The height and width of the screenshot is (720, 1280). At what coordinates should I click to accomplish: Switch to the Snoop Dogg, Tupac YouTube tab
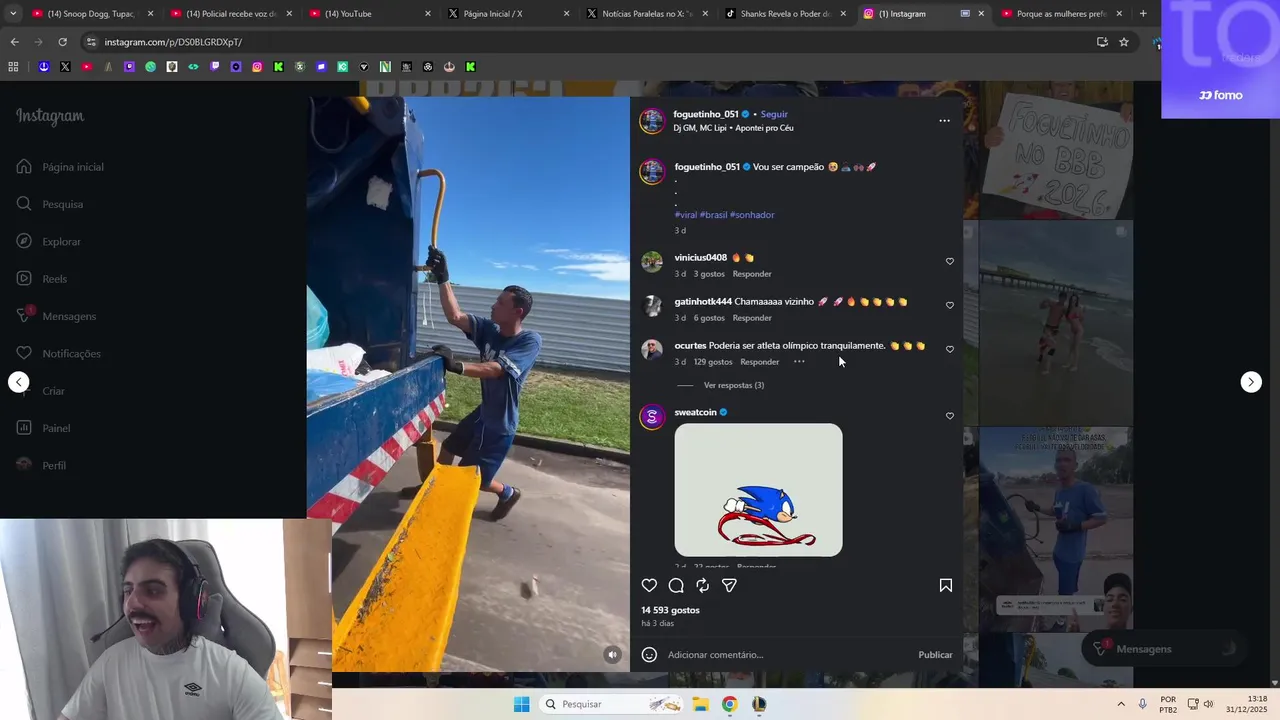click(x=90, y=14)
